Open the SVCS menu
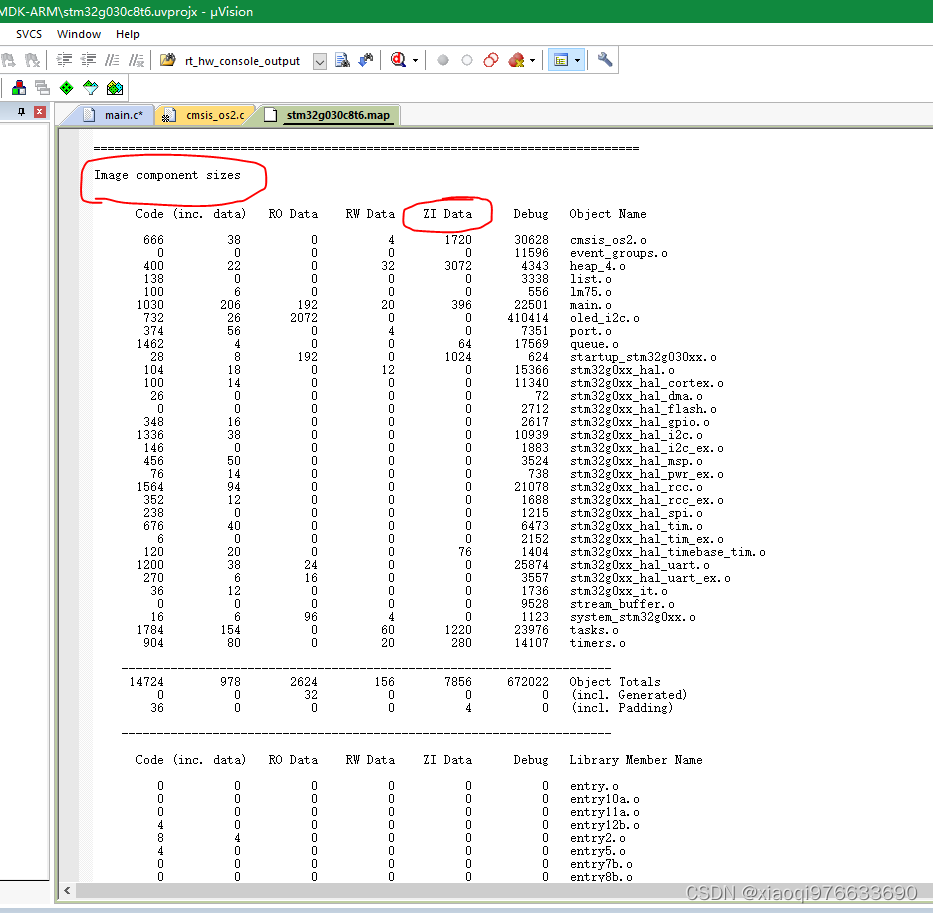Screen dimensions: 933x913 coord(29,34)
